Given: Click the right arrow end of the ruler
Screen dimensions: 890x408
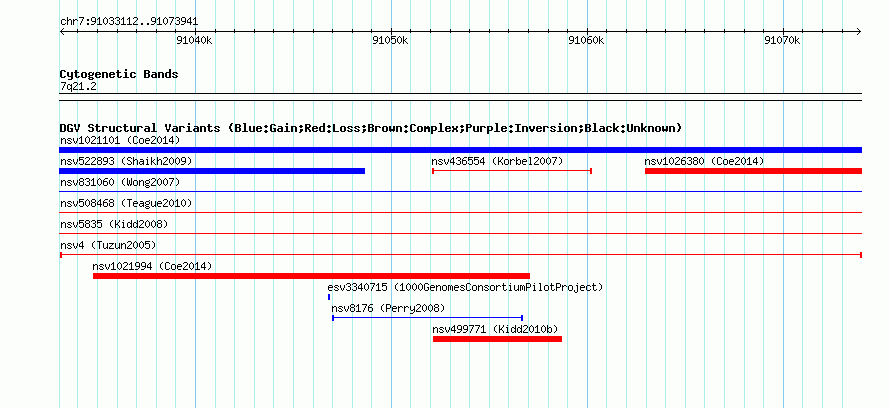Looking at the screenshot, I should [859, 31].
